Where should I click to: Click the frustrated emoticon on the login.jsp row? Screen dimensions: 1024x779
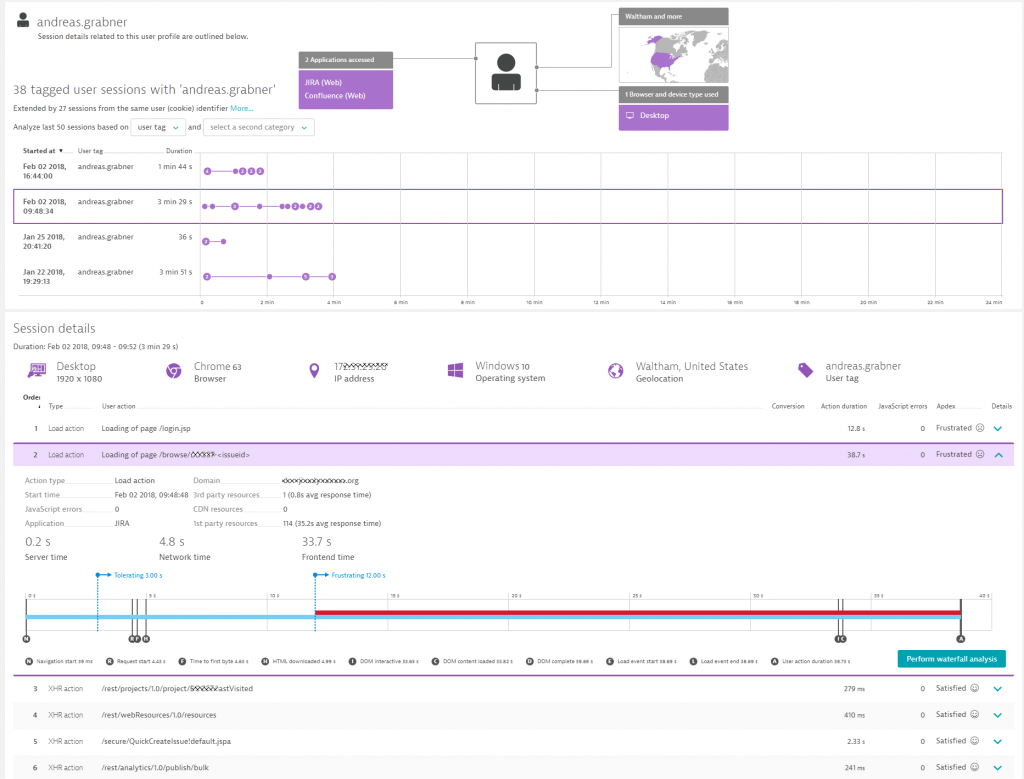point(980,428)
